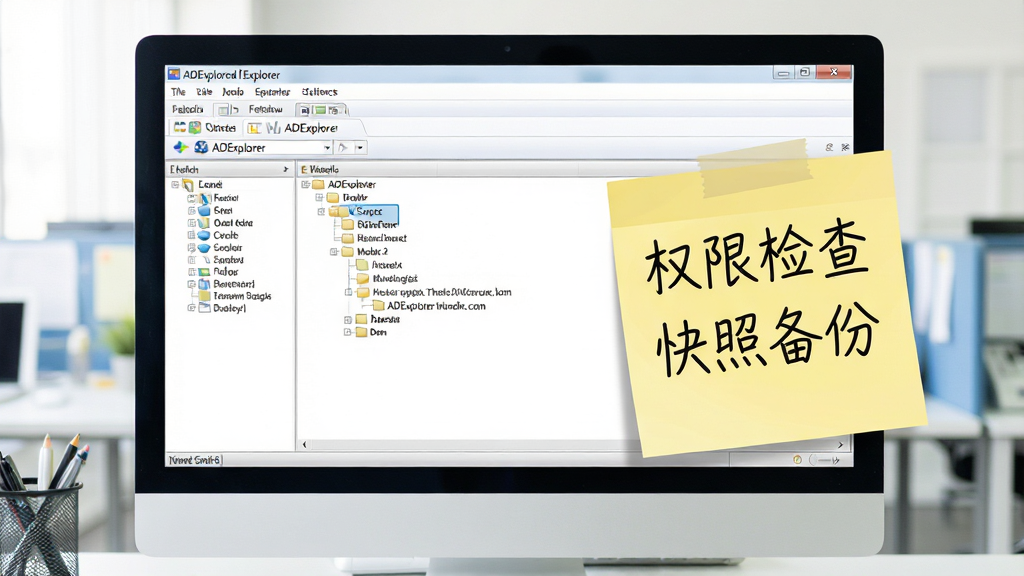Click the icon beside 'Dualoyrl'
This screenshot has width=1024, height=576.
point(204,308)
